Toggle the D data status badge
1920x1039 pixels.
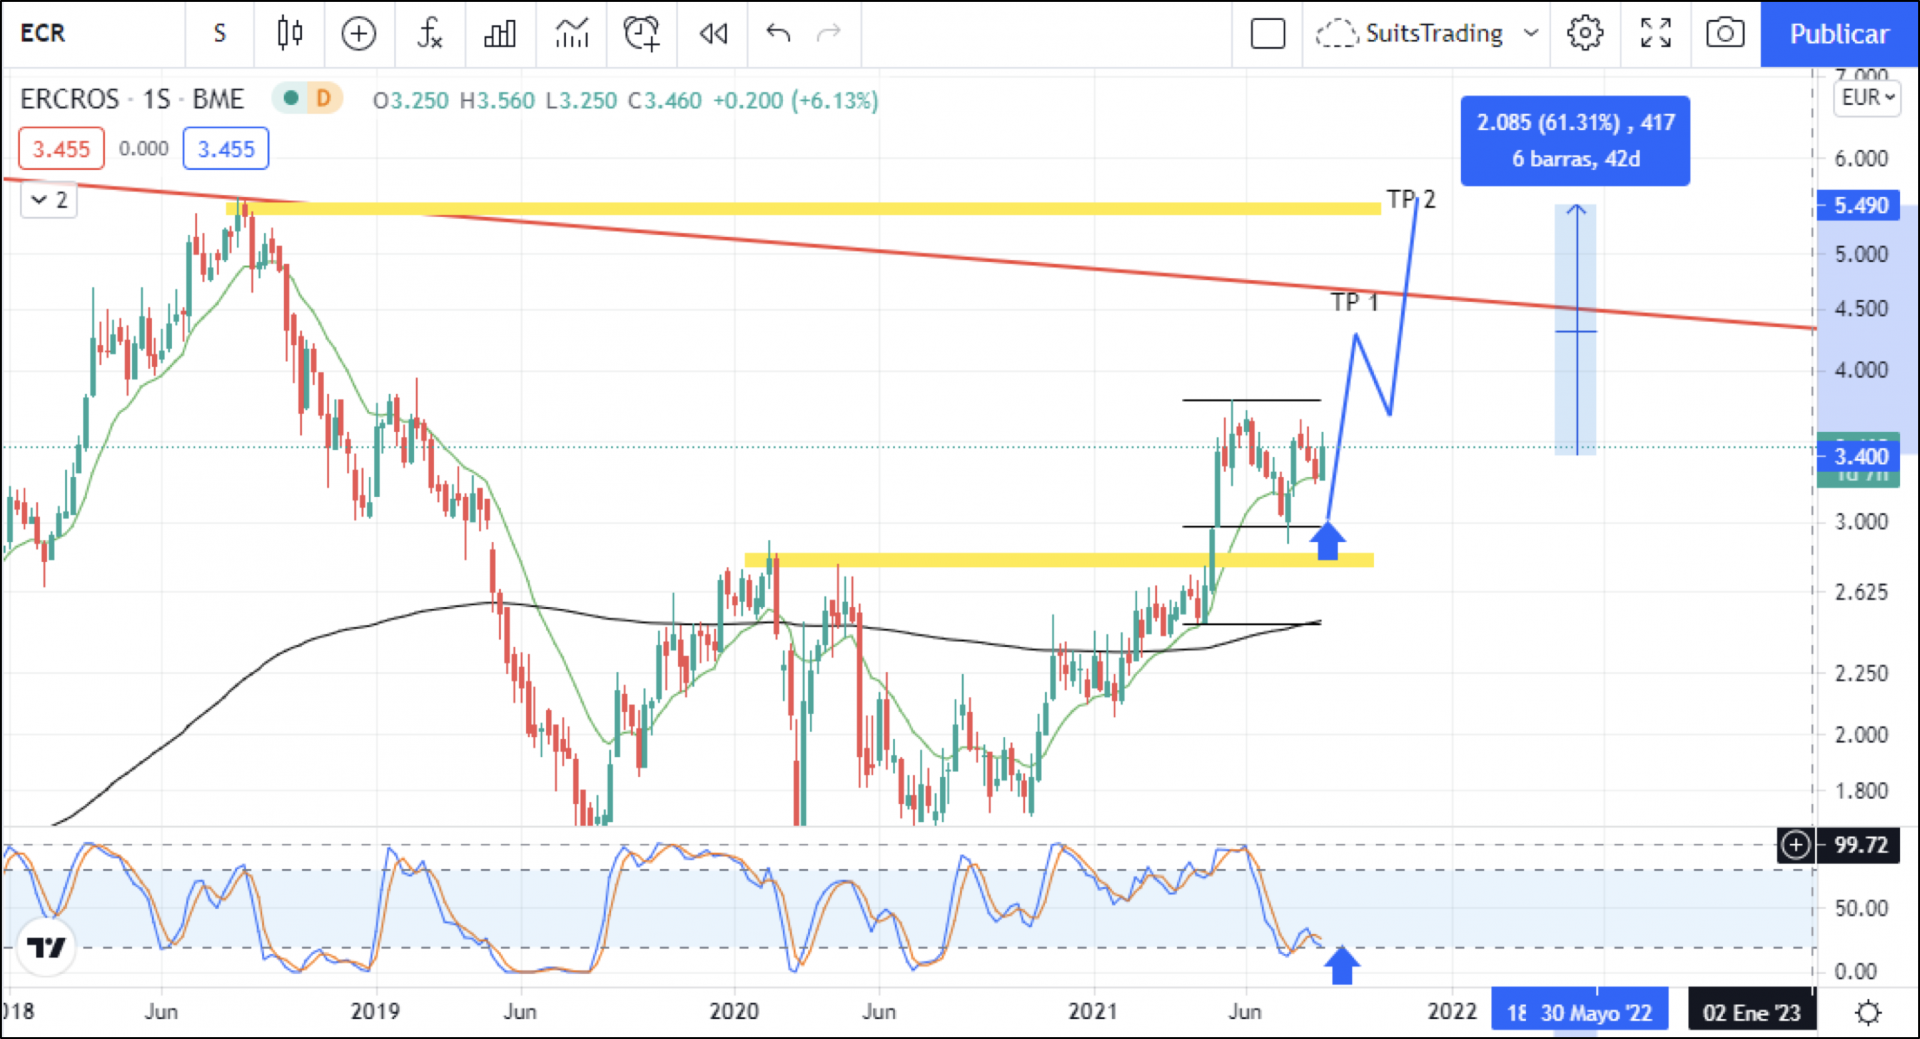(x=322, y=98)
